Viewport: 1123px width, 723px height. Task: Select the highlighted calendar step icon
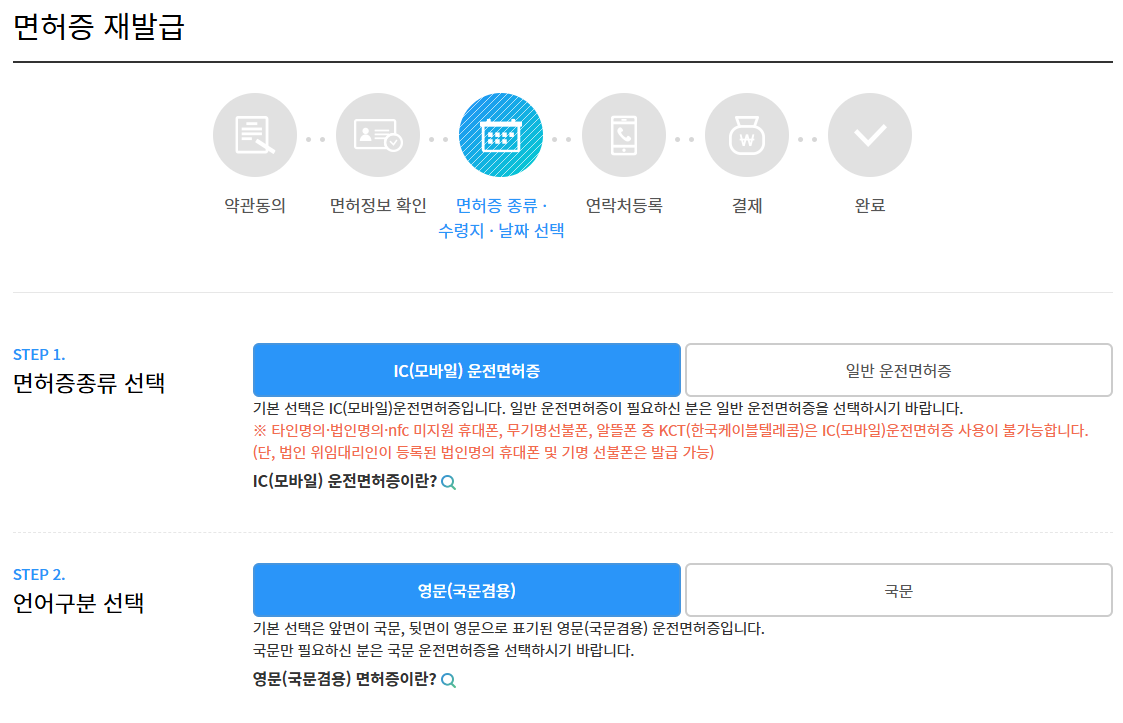501,134
